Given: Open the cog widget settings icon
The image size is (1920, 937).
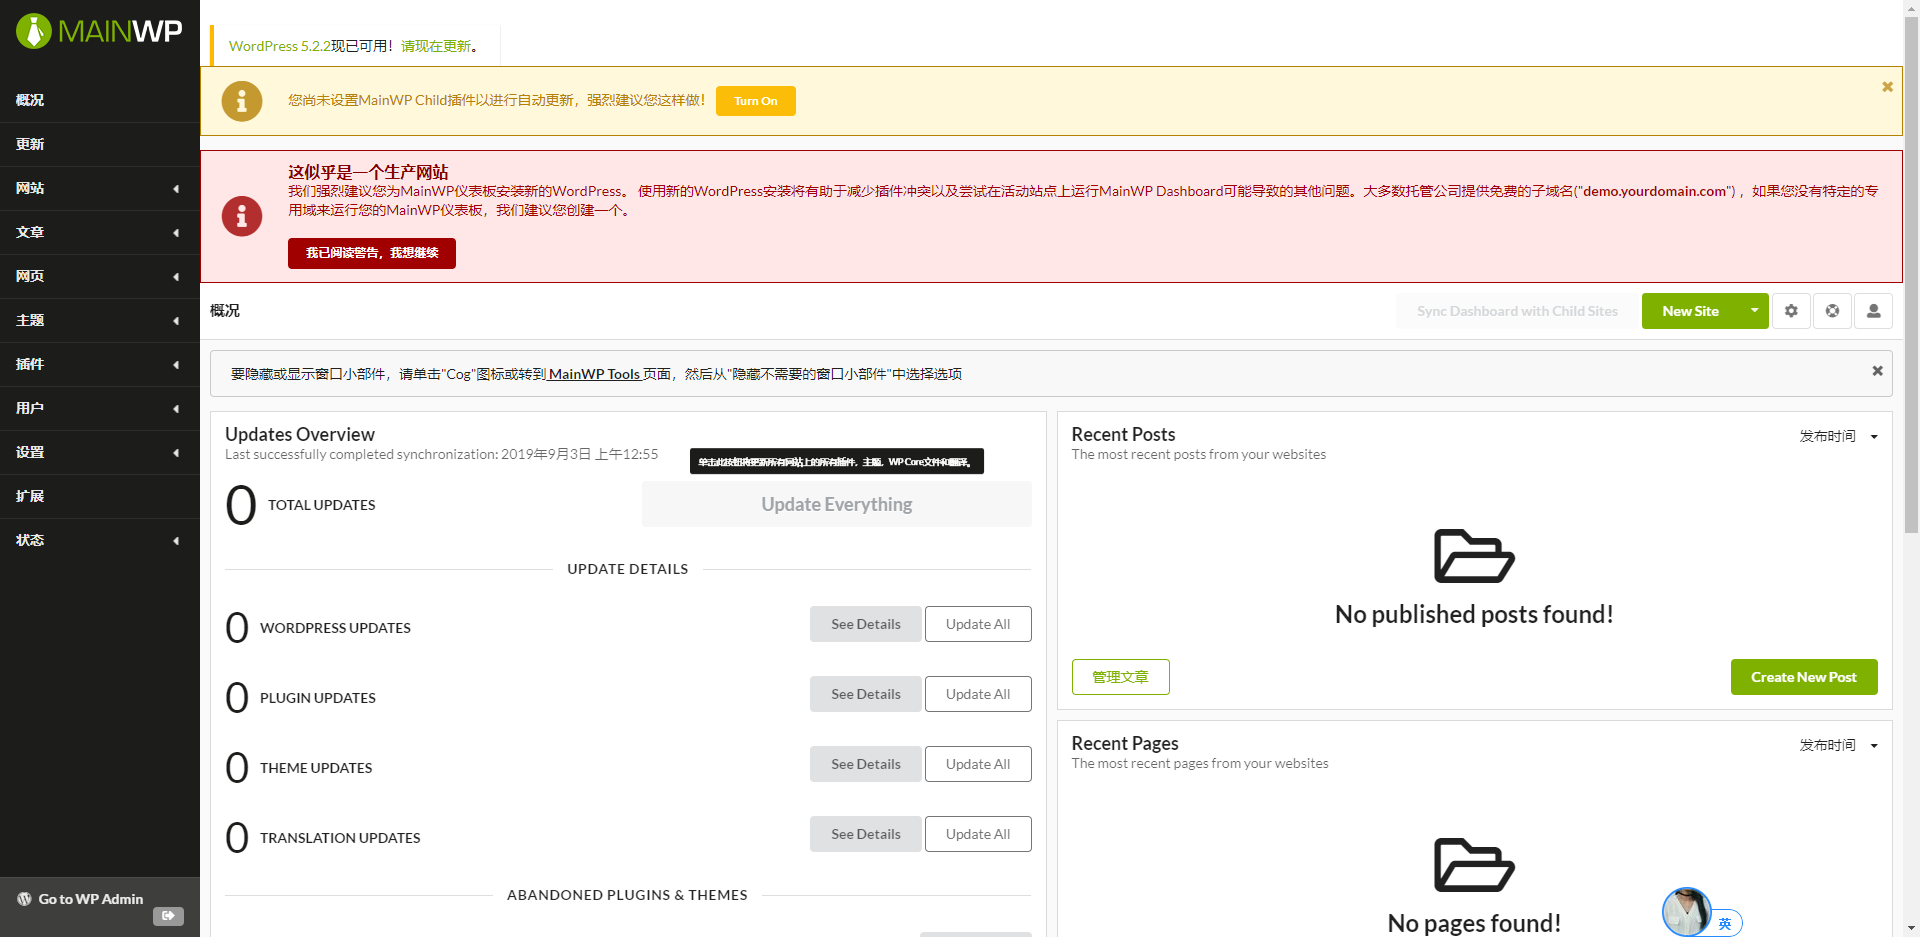Looking at the screenshot, I should point(1791,311).
